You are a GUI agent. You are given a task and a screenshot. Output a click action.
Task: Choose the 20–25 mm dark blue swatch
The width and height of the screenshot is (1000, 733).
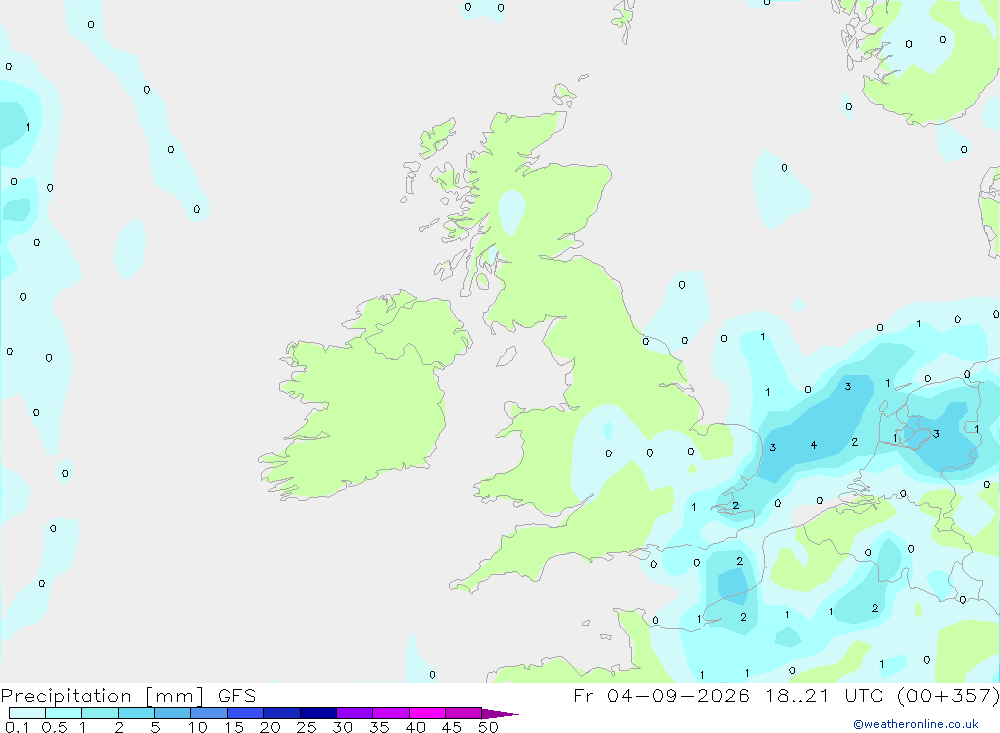281,713
